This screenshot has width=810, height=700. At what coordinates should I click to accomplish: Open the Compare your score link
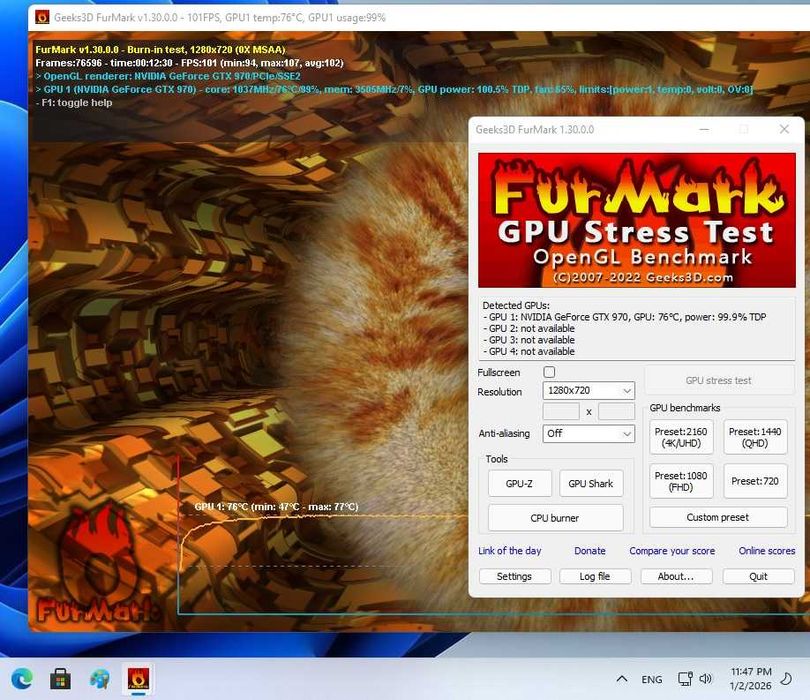(x=672, y=551)
